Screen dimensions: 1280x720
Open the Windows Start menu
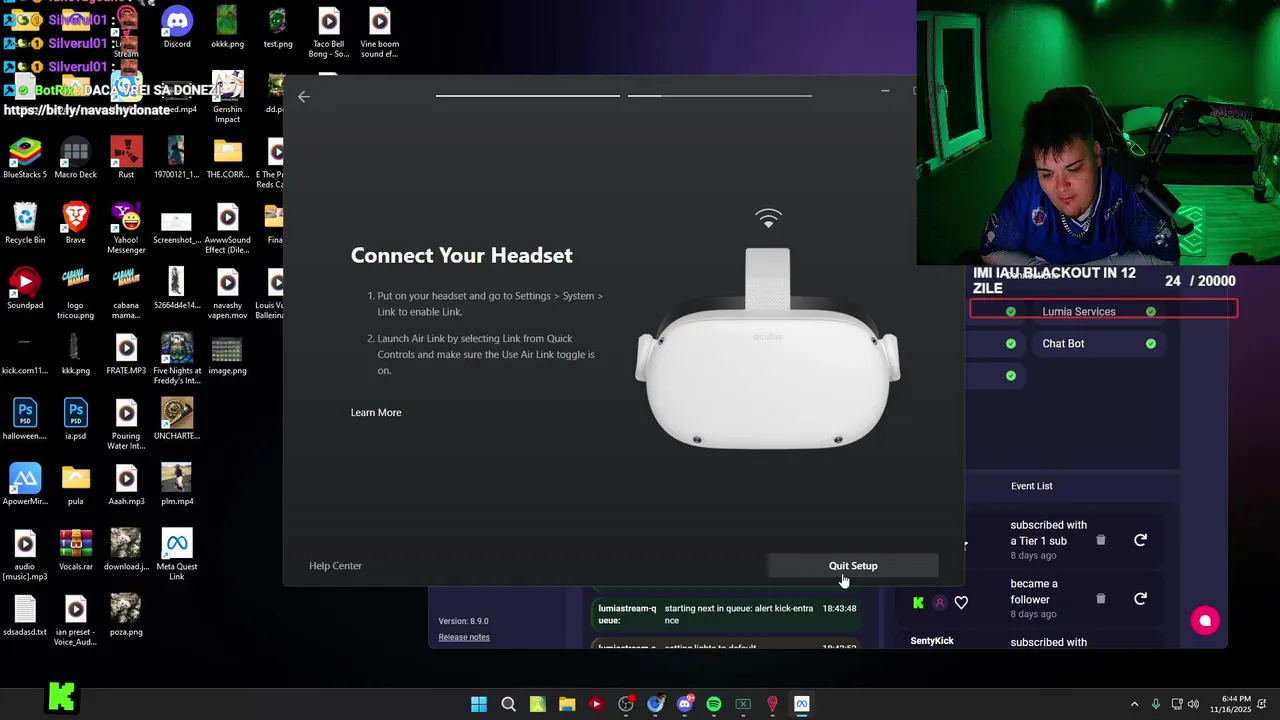pos(479,704)
